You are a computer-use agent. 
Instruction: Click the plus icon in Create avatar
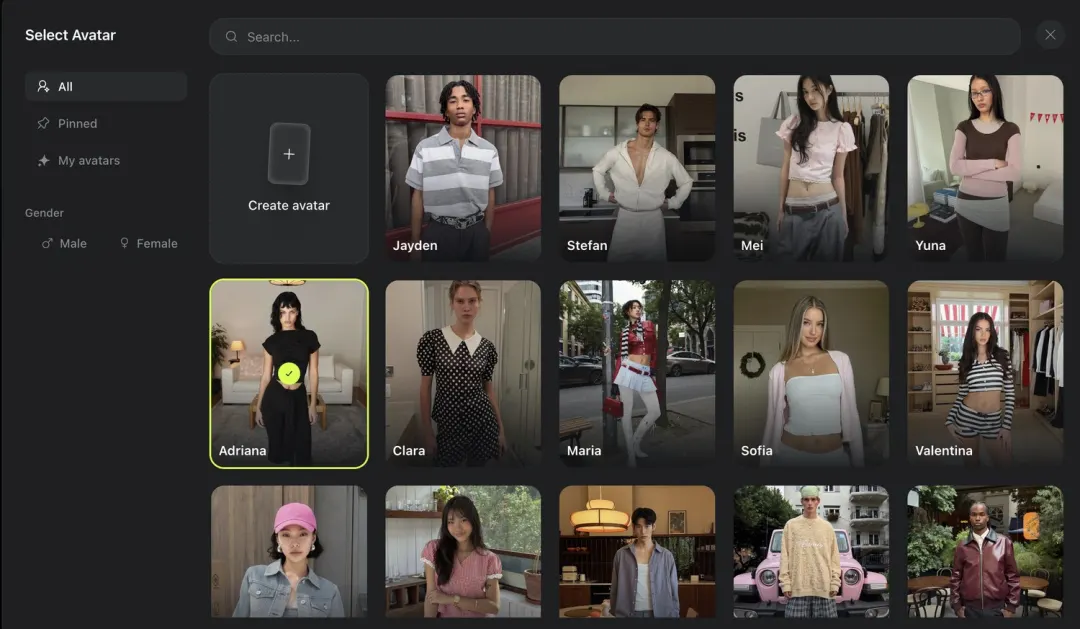(x=289, y=154)
